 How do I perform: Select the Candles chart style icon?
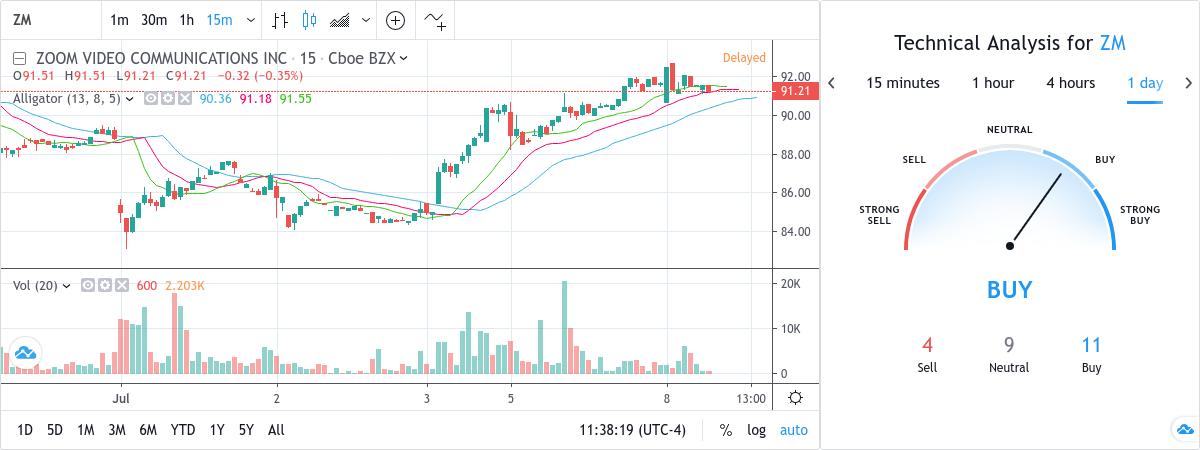tap(309, 20)
